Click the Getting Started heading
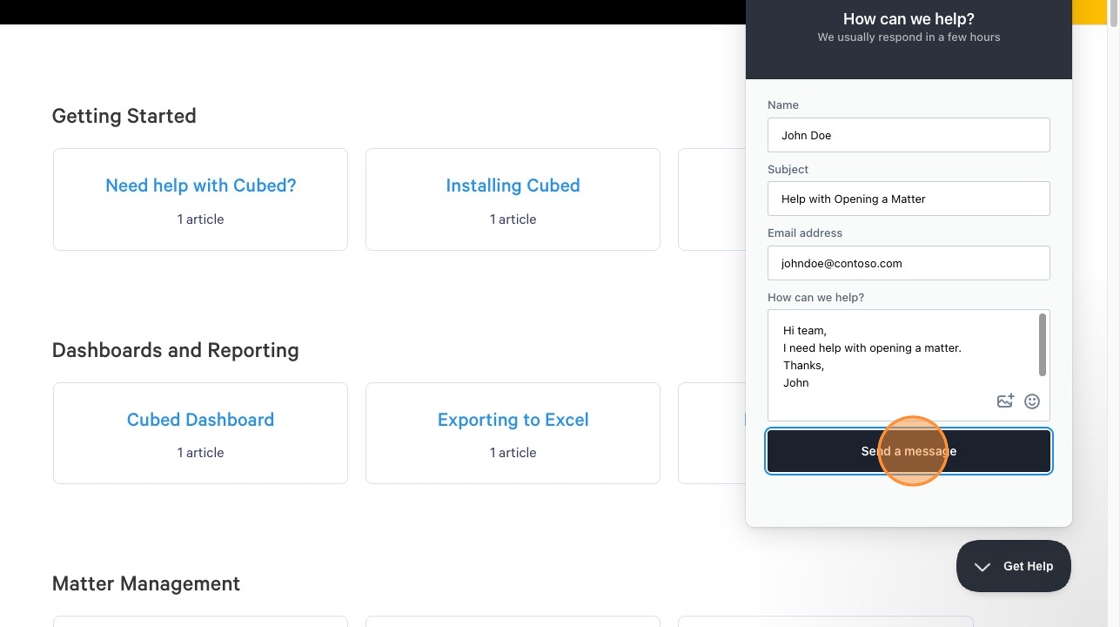The image size is (1120, 627). click(124, 116)
